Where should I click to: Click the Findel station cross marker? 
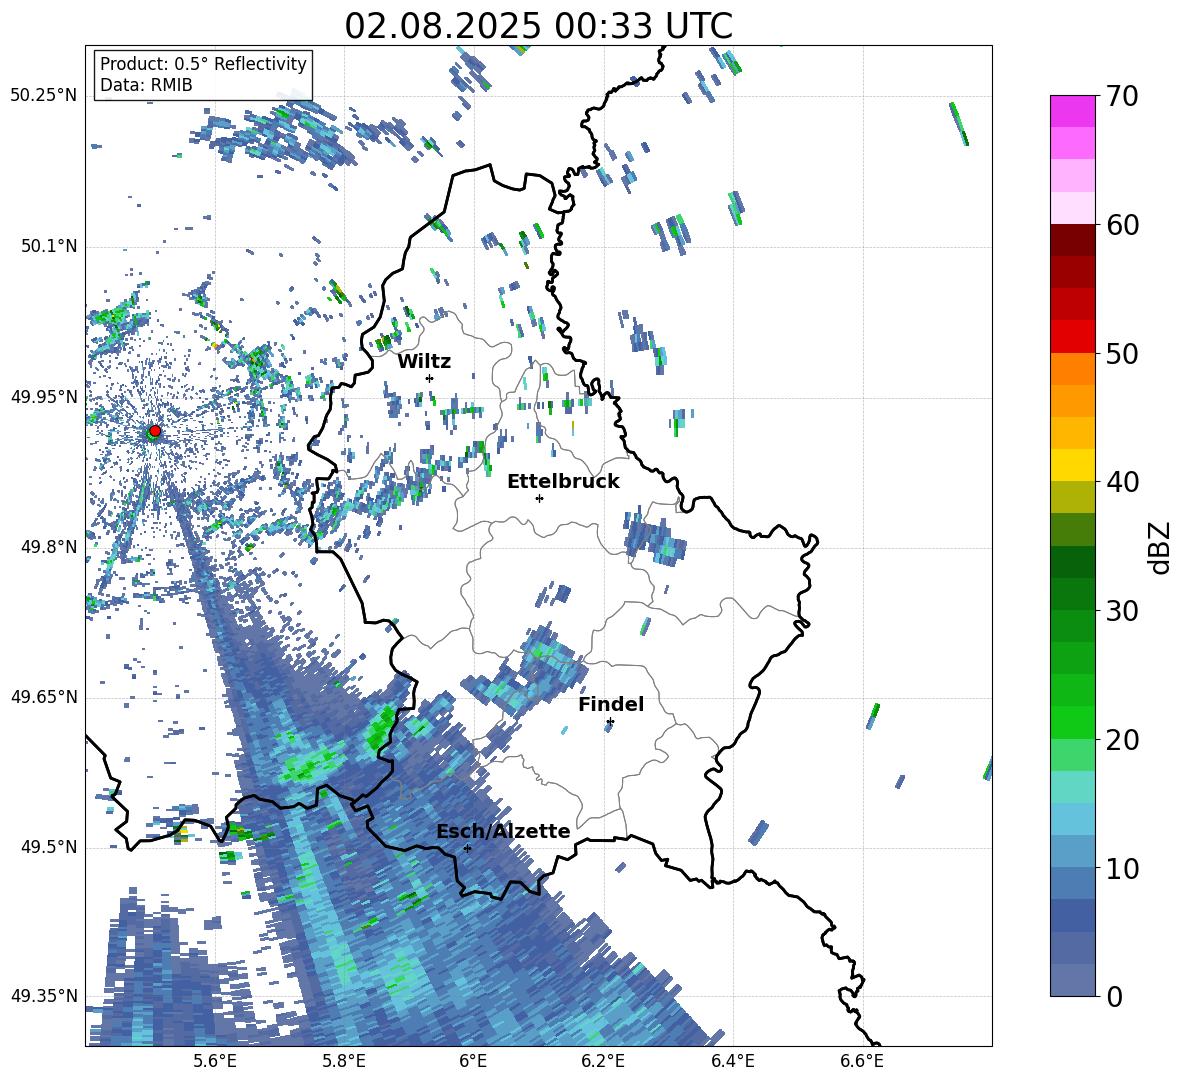[610, 722]
